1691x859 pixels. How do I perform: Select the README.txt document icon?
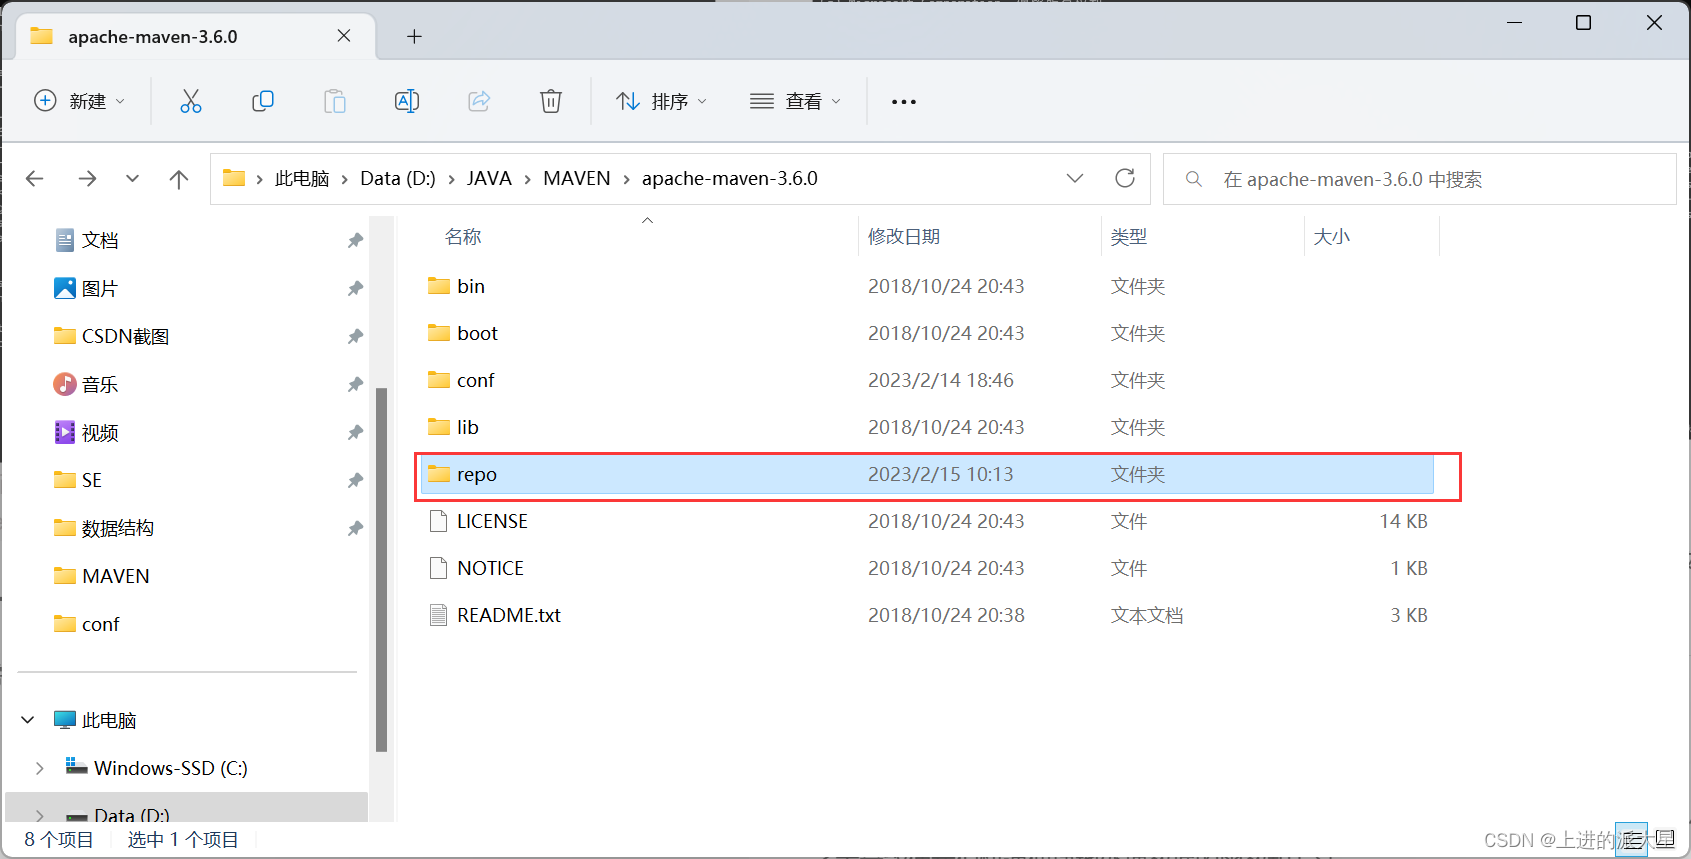click(x=438, y=615)
